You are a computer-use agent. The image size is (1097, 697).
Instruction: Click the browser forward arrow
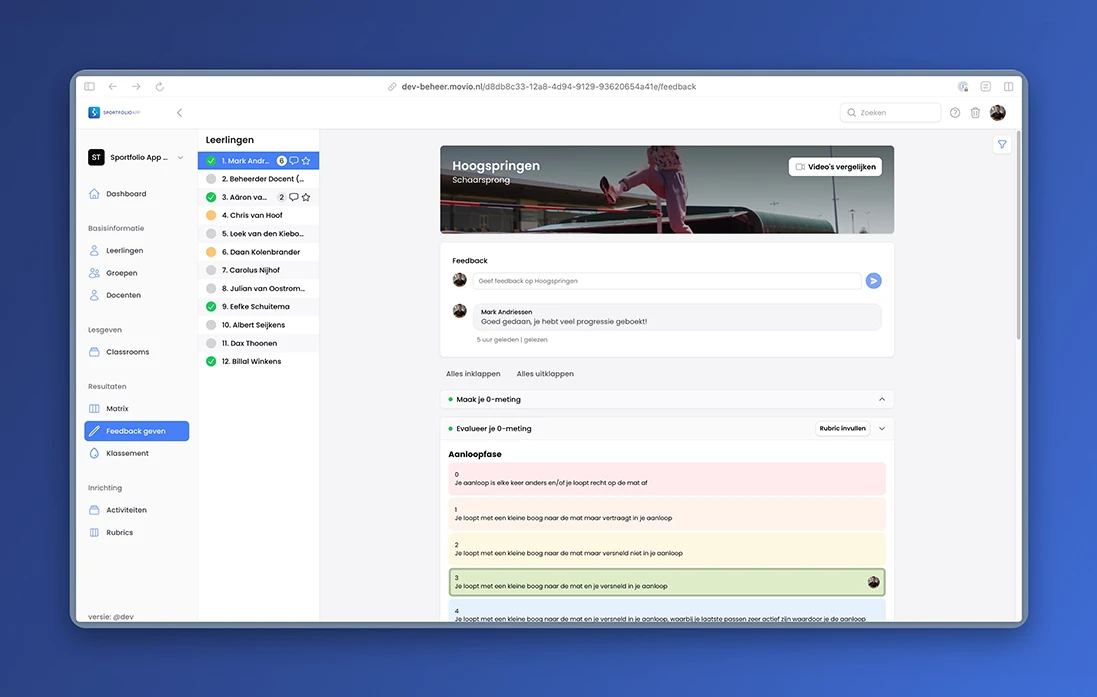coord(136,87)
